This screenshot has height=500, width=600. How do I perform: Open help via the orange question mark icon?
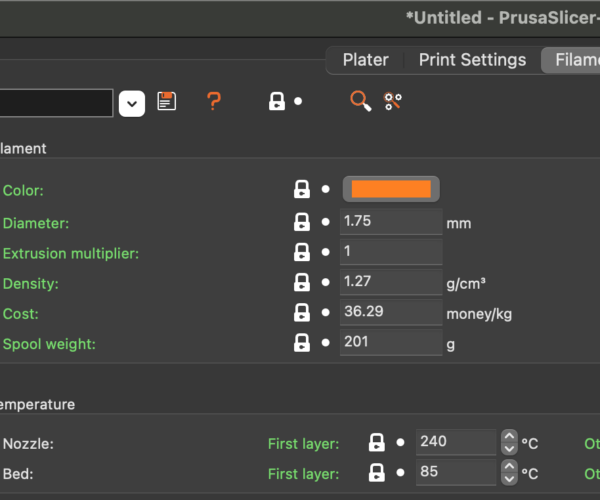(x=213, y=101)
